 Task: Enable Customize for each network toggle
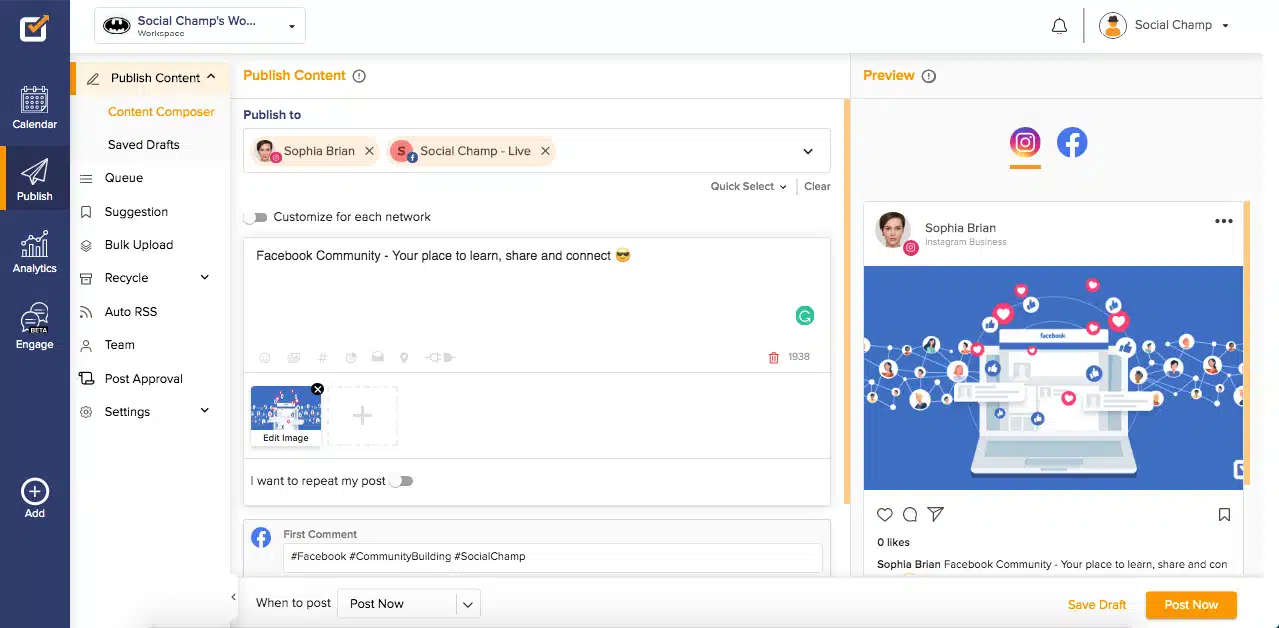point(256,217)
